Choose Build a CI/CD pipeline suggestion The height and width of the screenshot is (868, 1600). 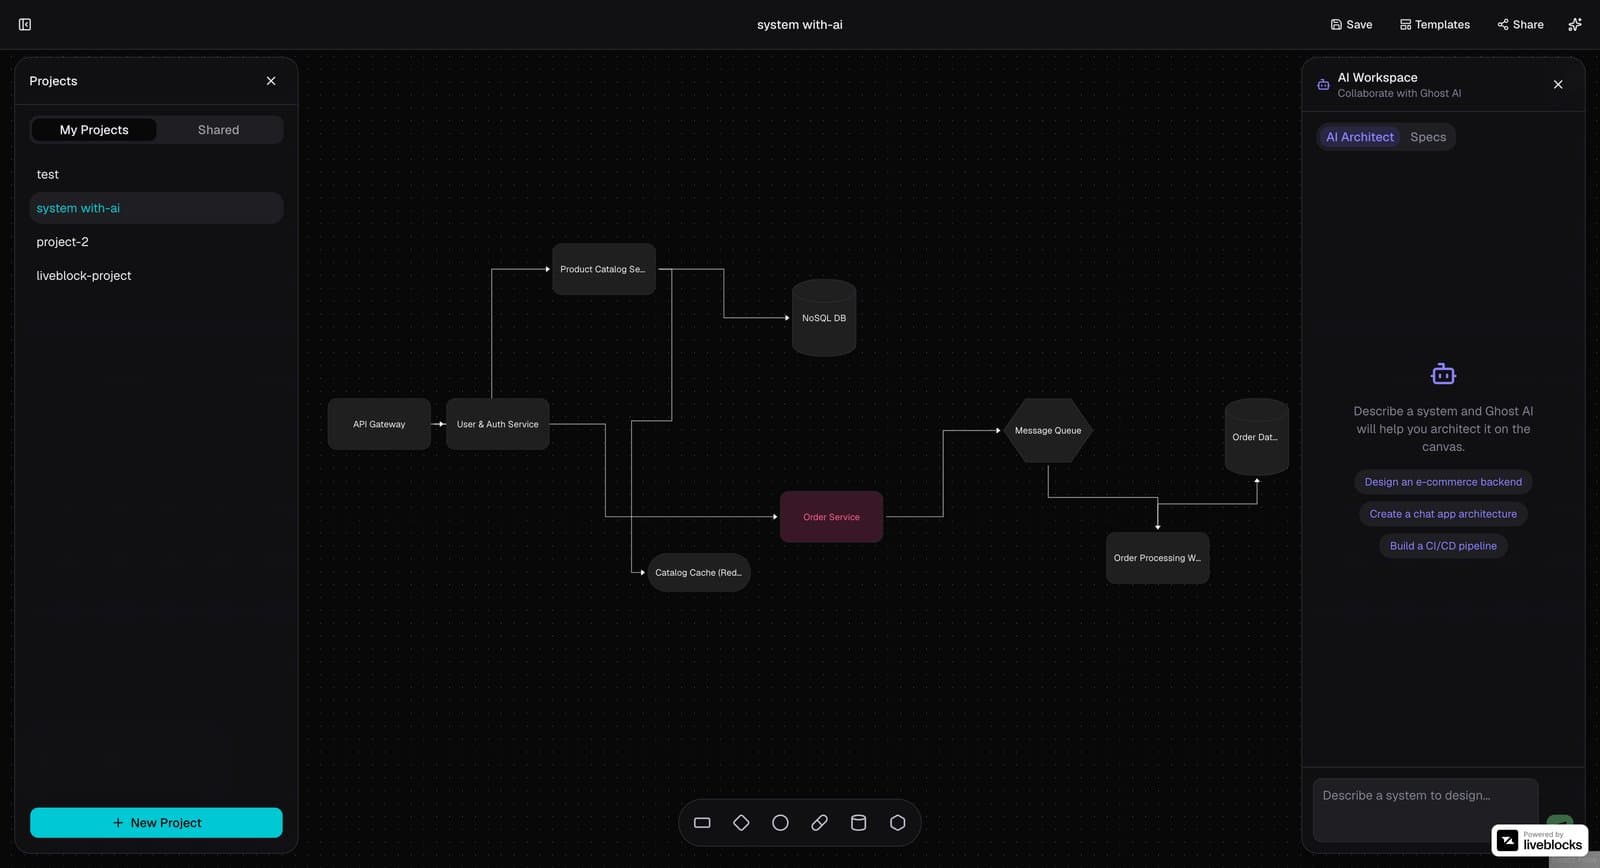pos(1443,546)
